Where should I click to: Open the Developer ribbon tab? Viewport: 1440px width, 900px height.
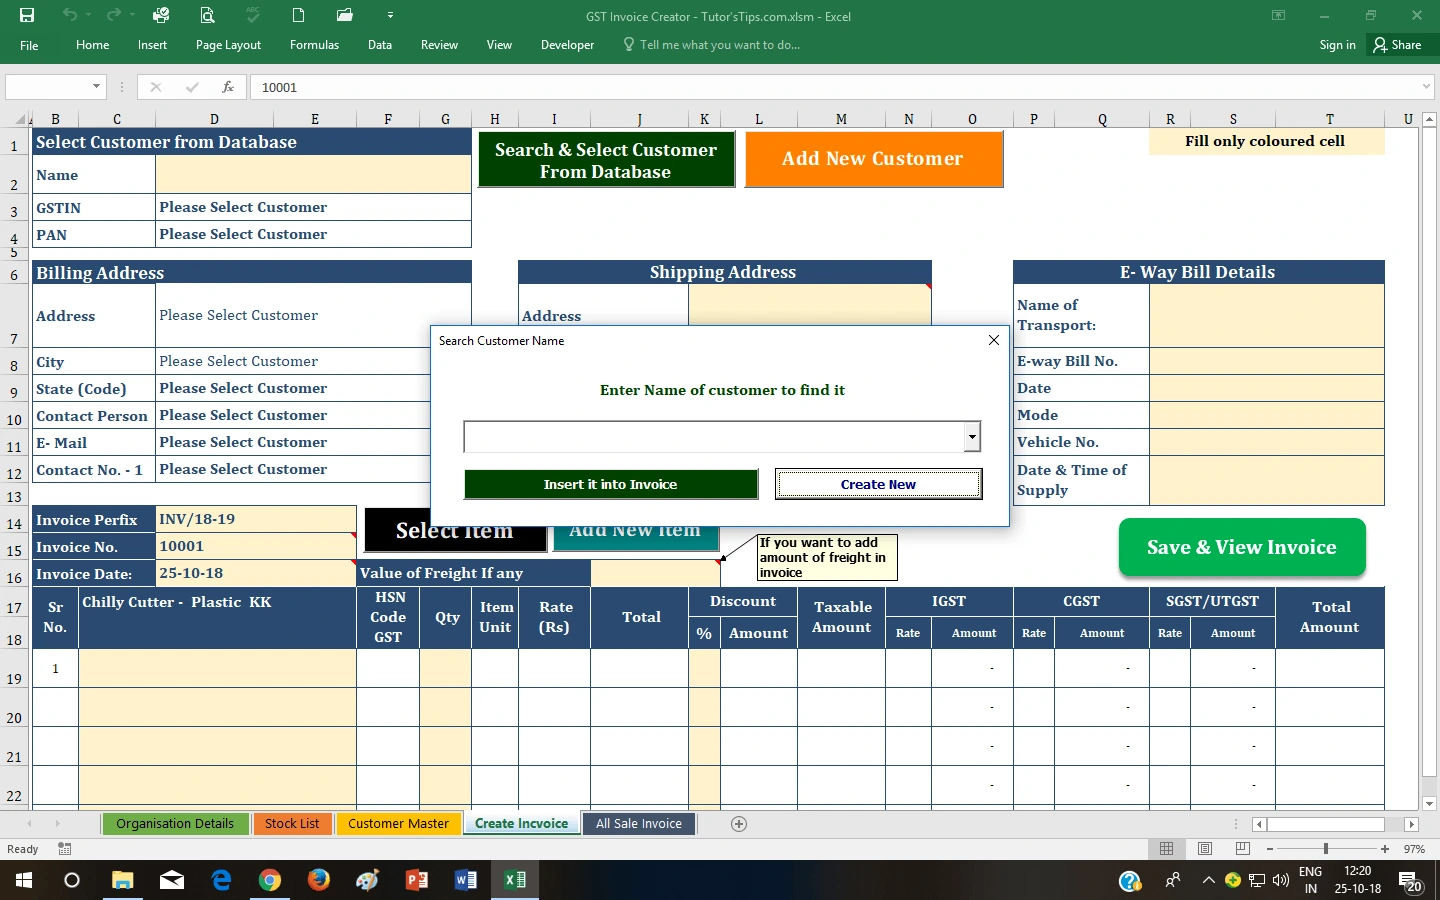pyautogui.click(x=567, y=45)
